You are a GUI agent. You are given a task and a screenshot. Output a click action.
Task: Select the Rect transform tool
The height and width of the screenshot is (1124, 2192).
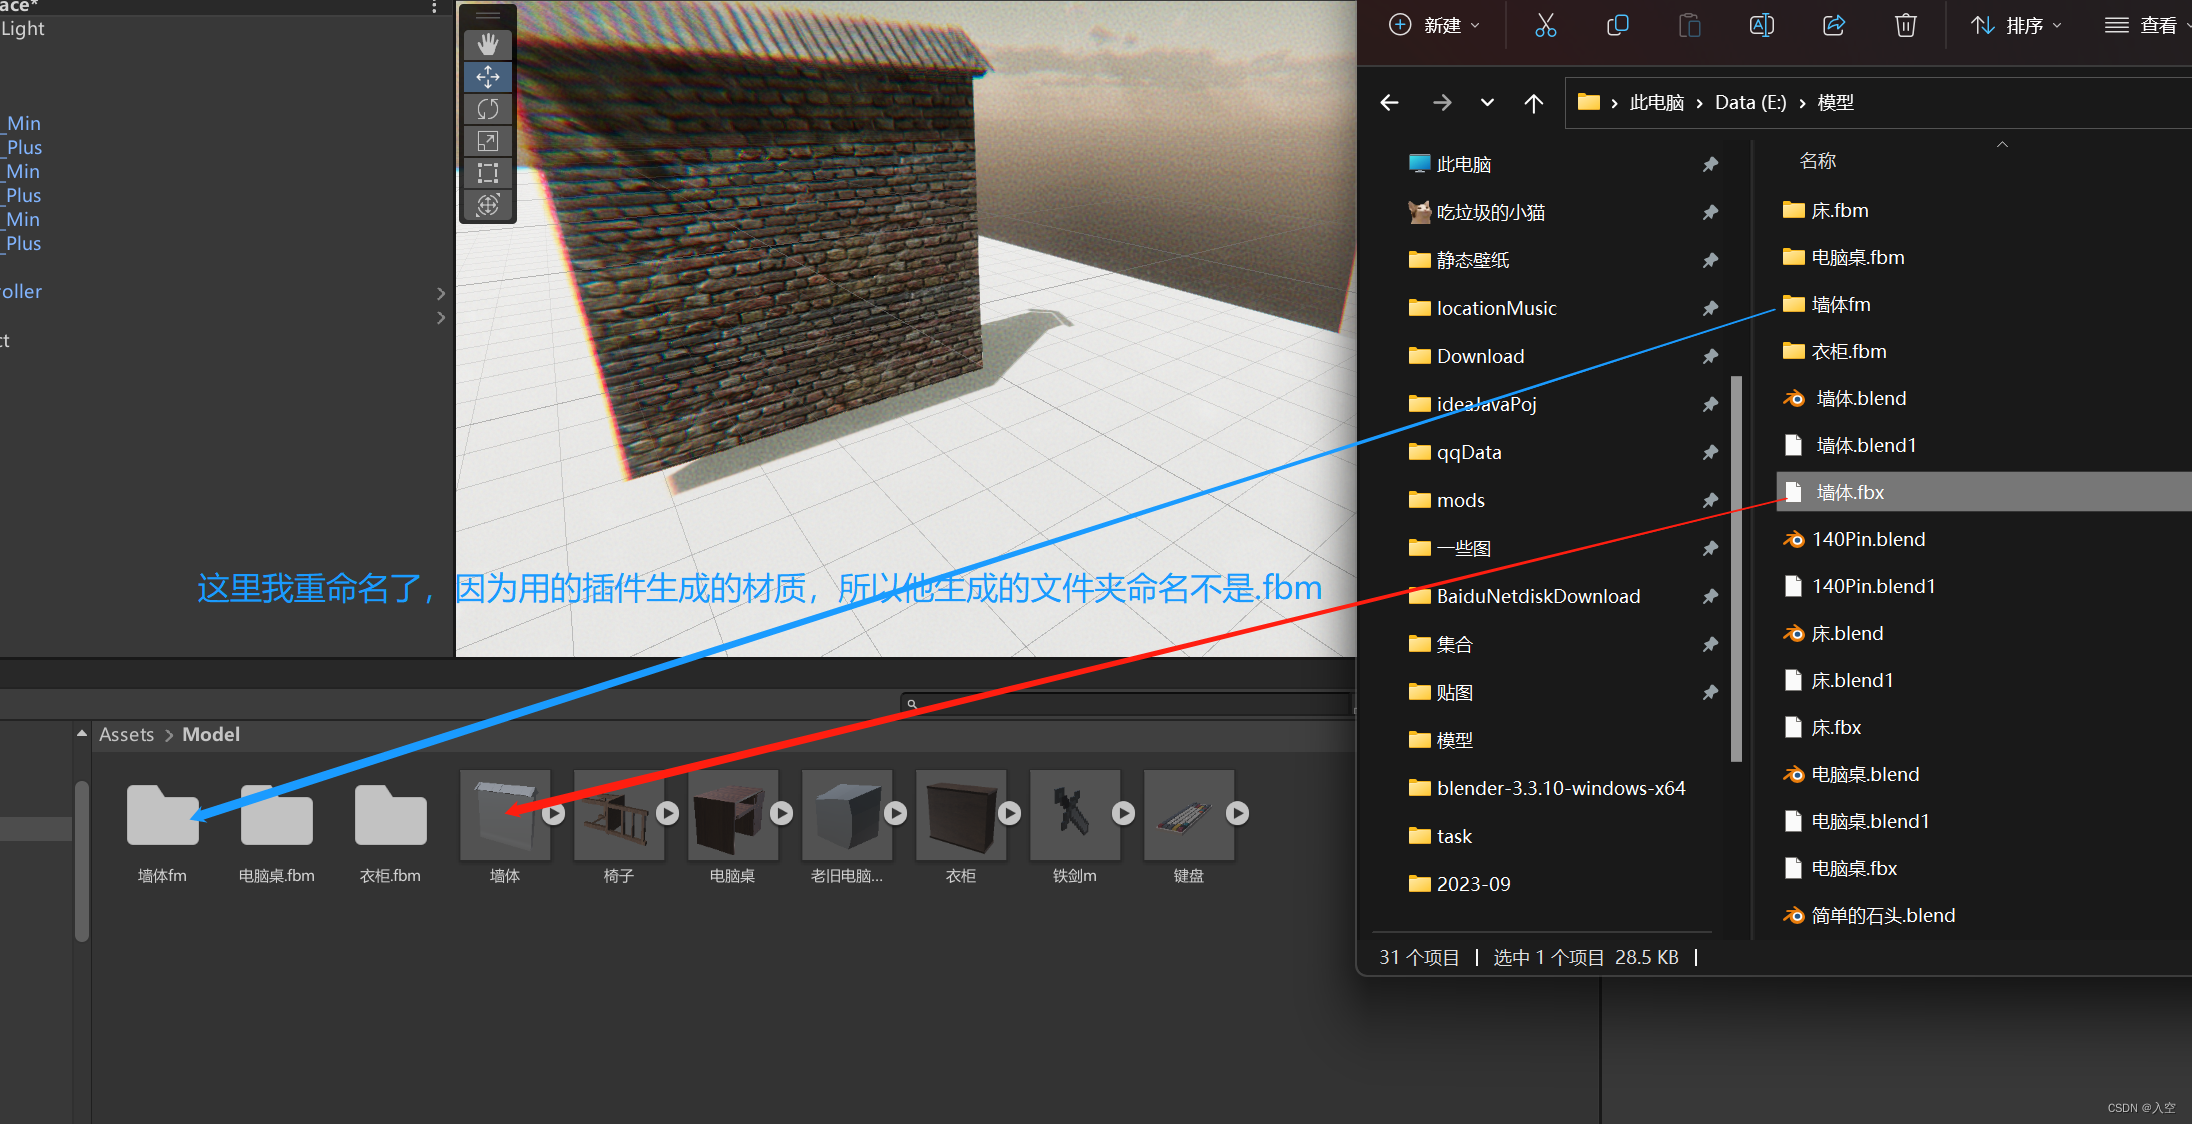click(x=488, y=173)
